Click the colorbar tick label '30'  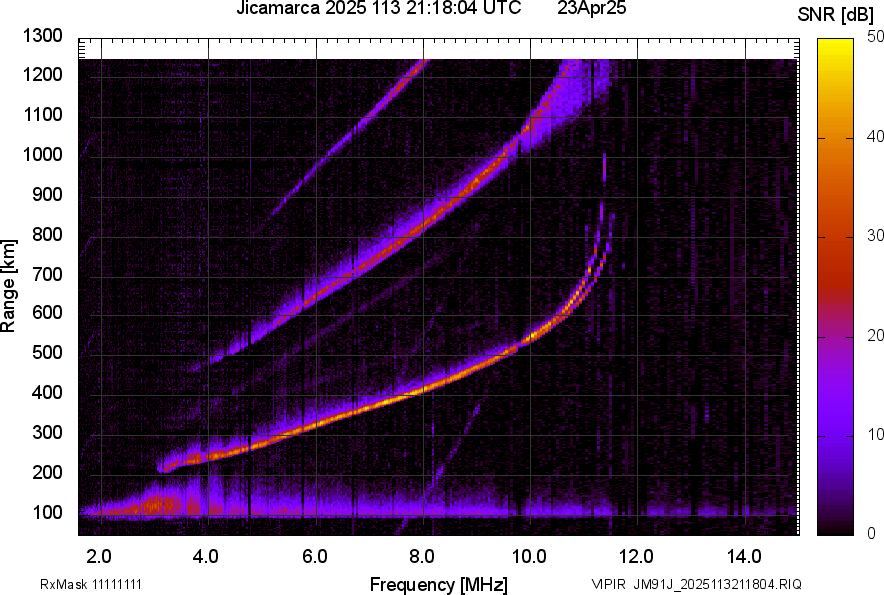tap(876, 236)
